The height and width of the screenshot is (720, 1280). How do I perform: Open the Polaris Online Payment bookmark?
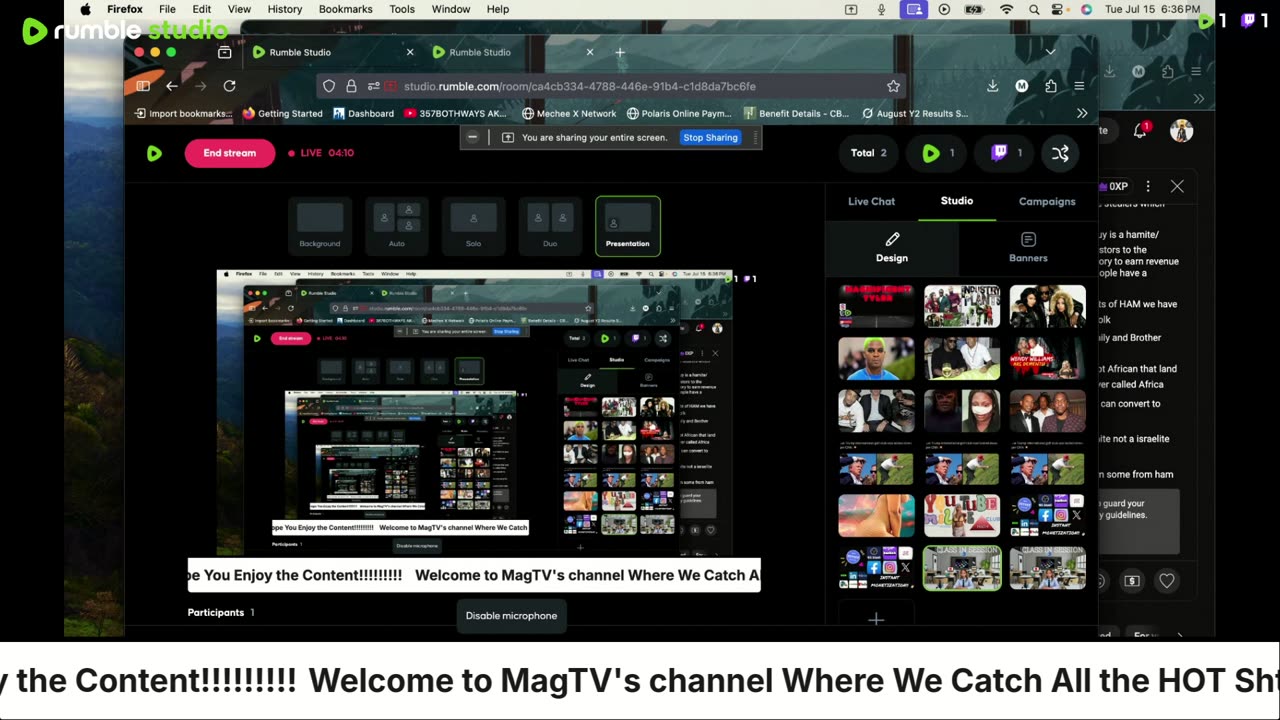click(679, 113)
